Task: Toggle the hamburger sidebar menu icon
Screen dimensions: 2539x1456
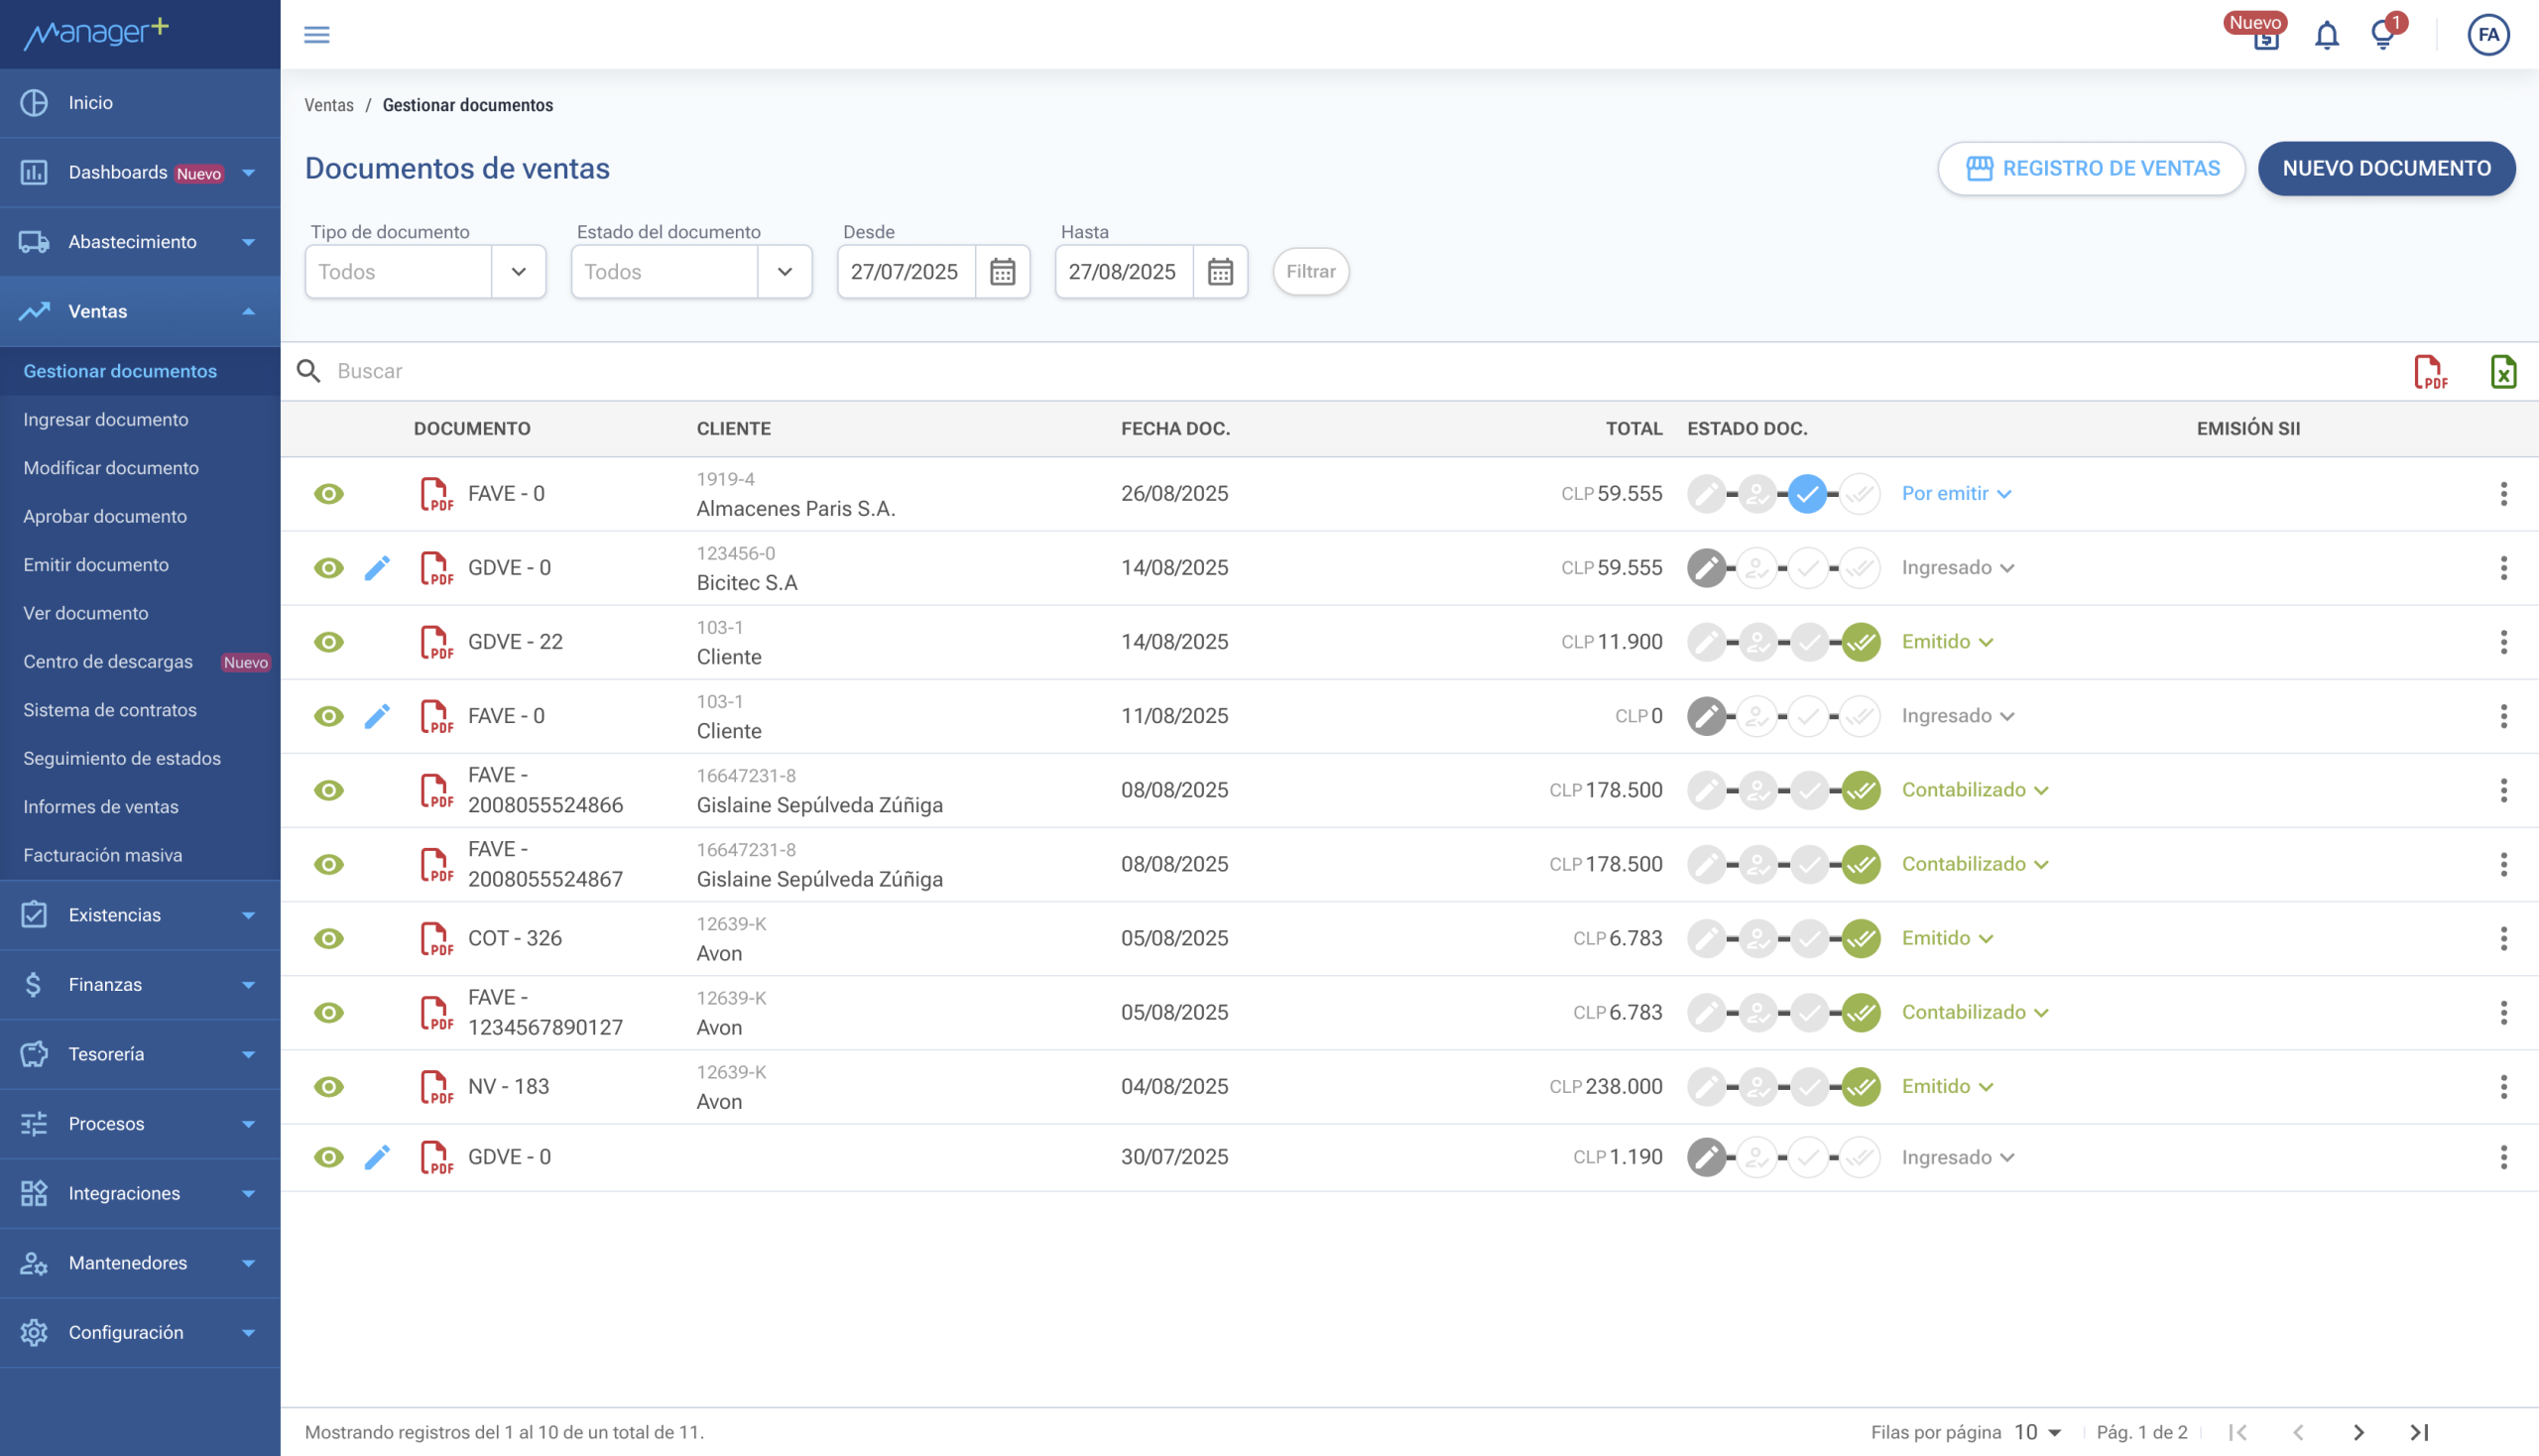Action: point(317,35)
